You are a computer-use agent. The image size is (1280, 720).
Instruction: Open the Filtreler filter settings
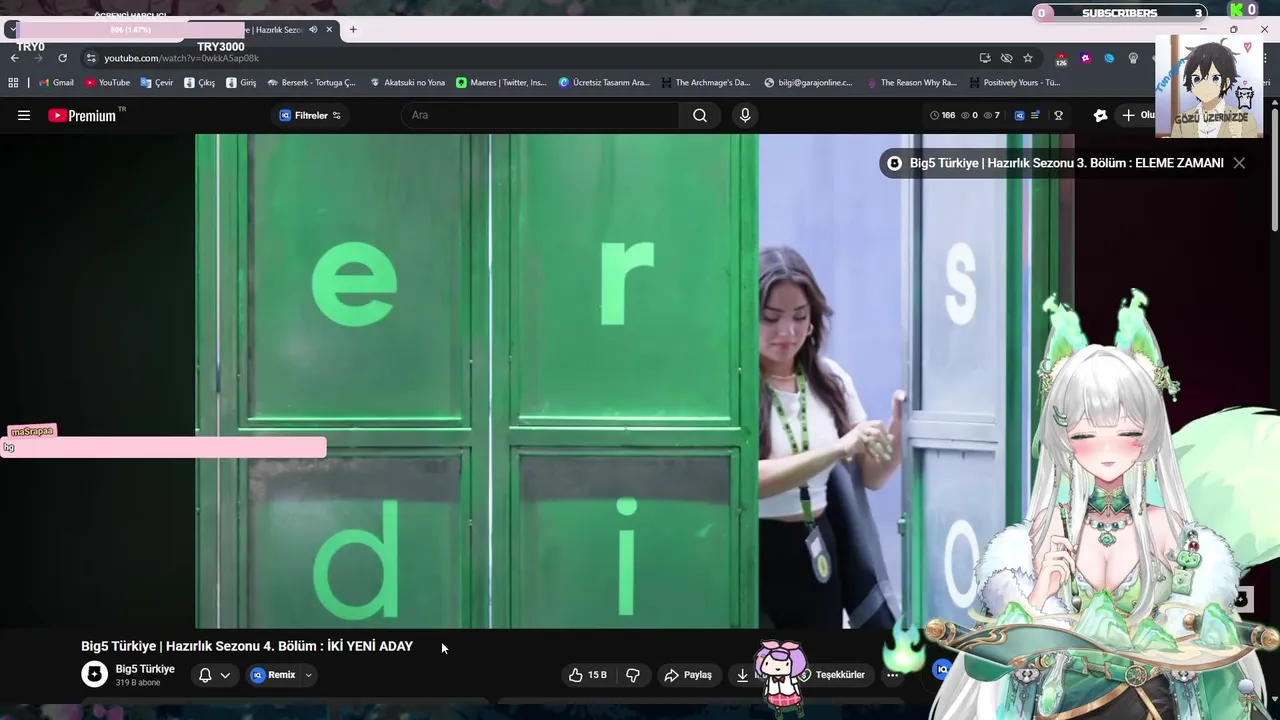[310, 115]
